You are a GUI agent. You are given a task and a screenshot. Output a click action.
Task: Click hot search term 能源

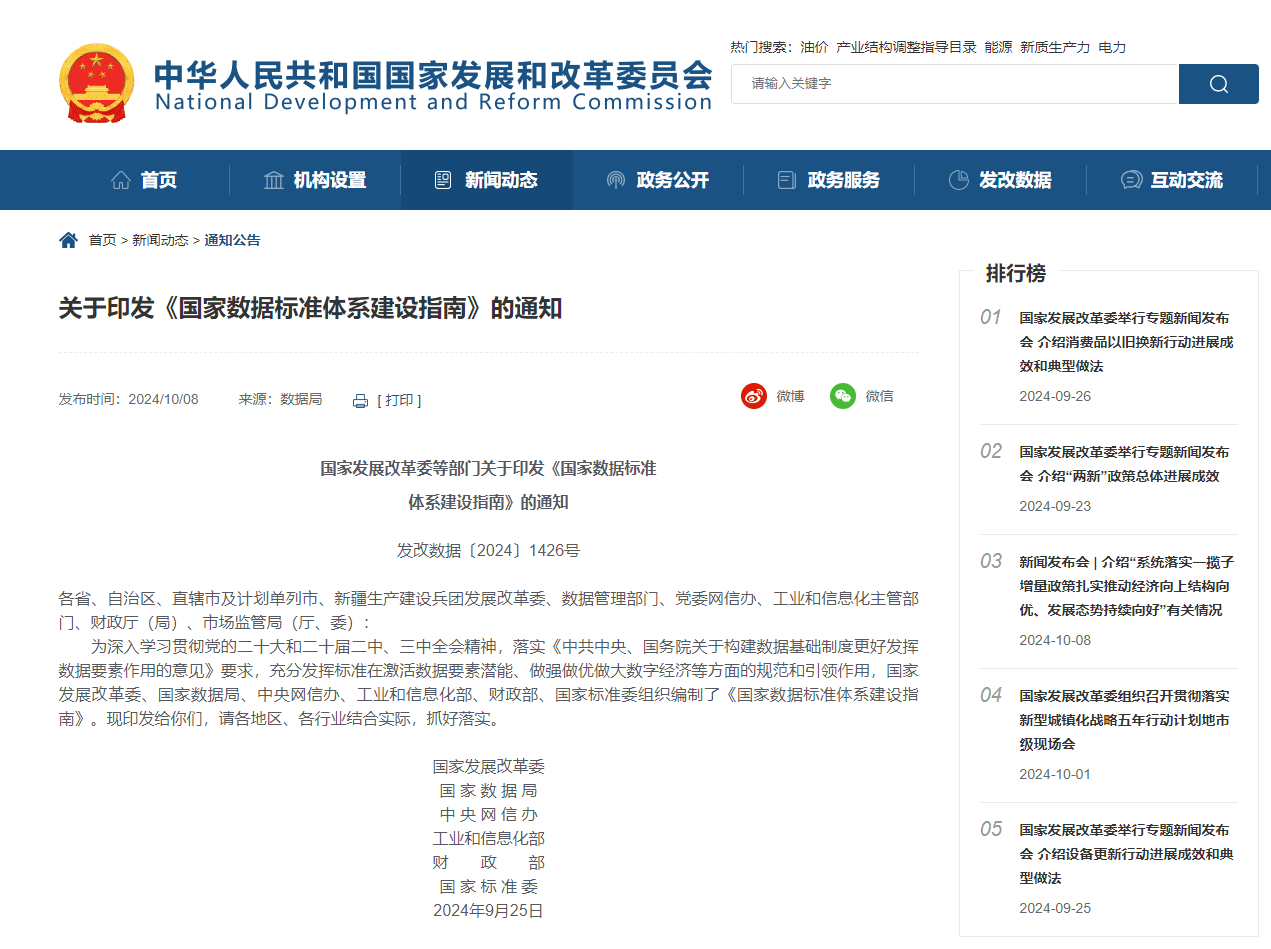point(998,47)
